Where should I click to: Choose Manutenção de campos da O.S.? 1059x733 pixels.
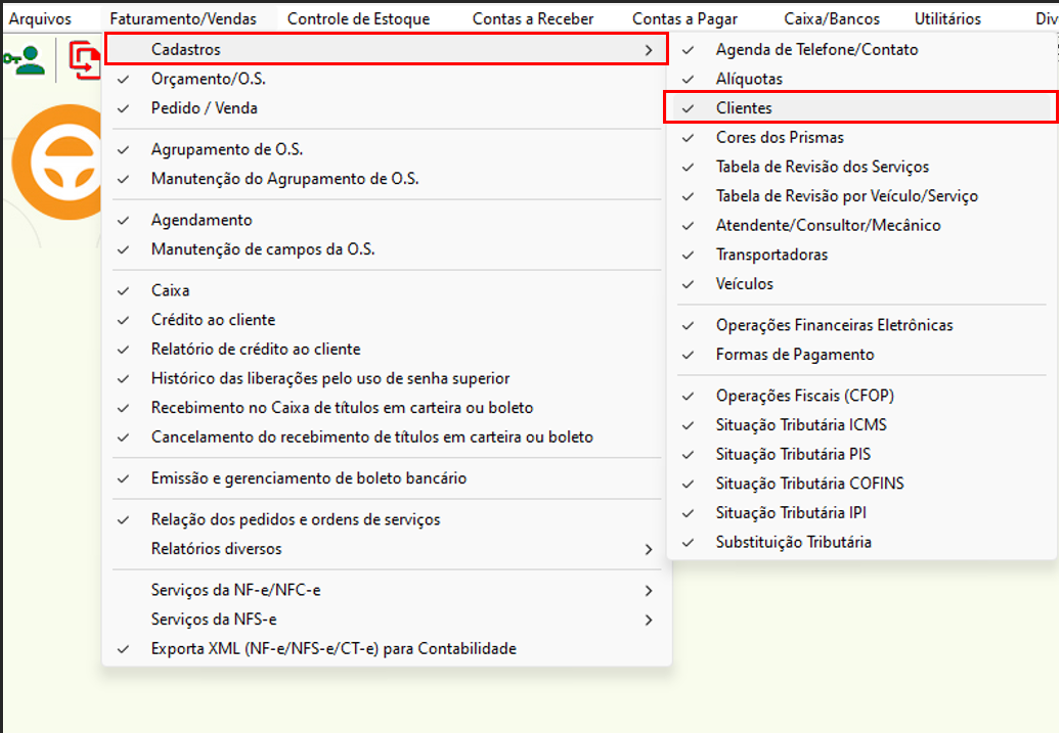pos(386,249)
